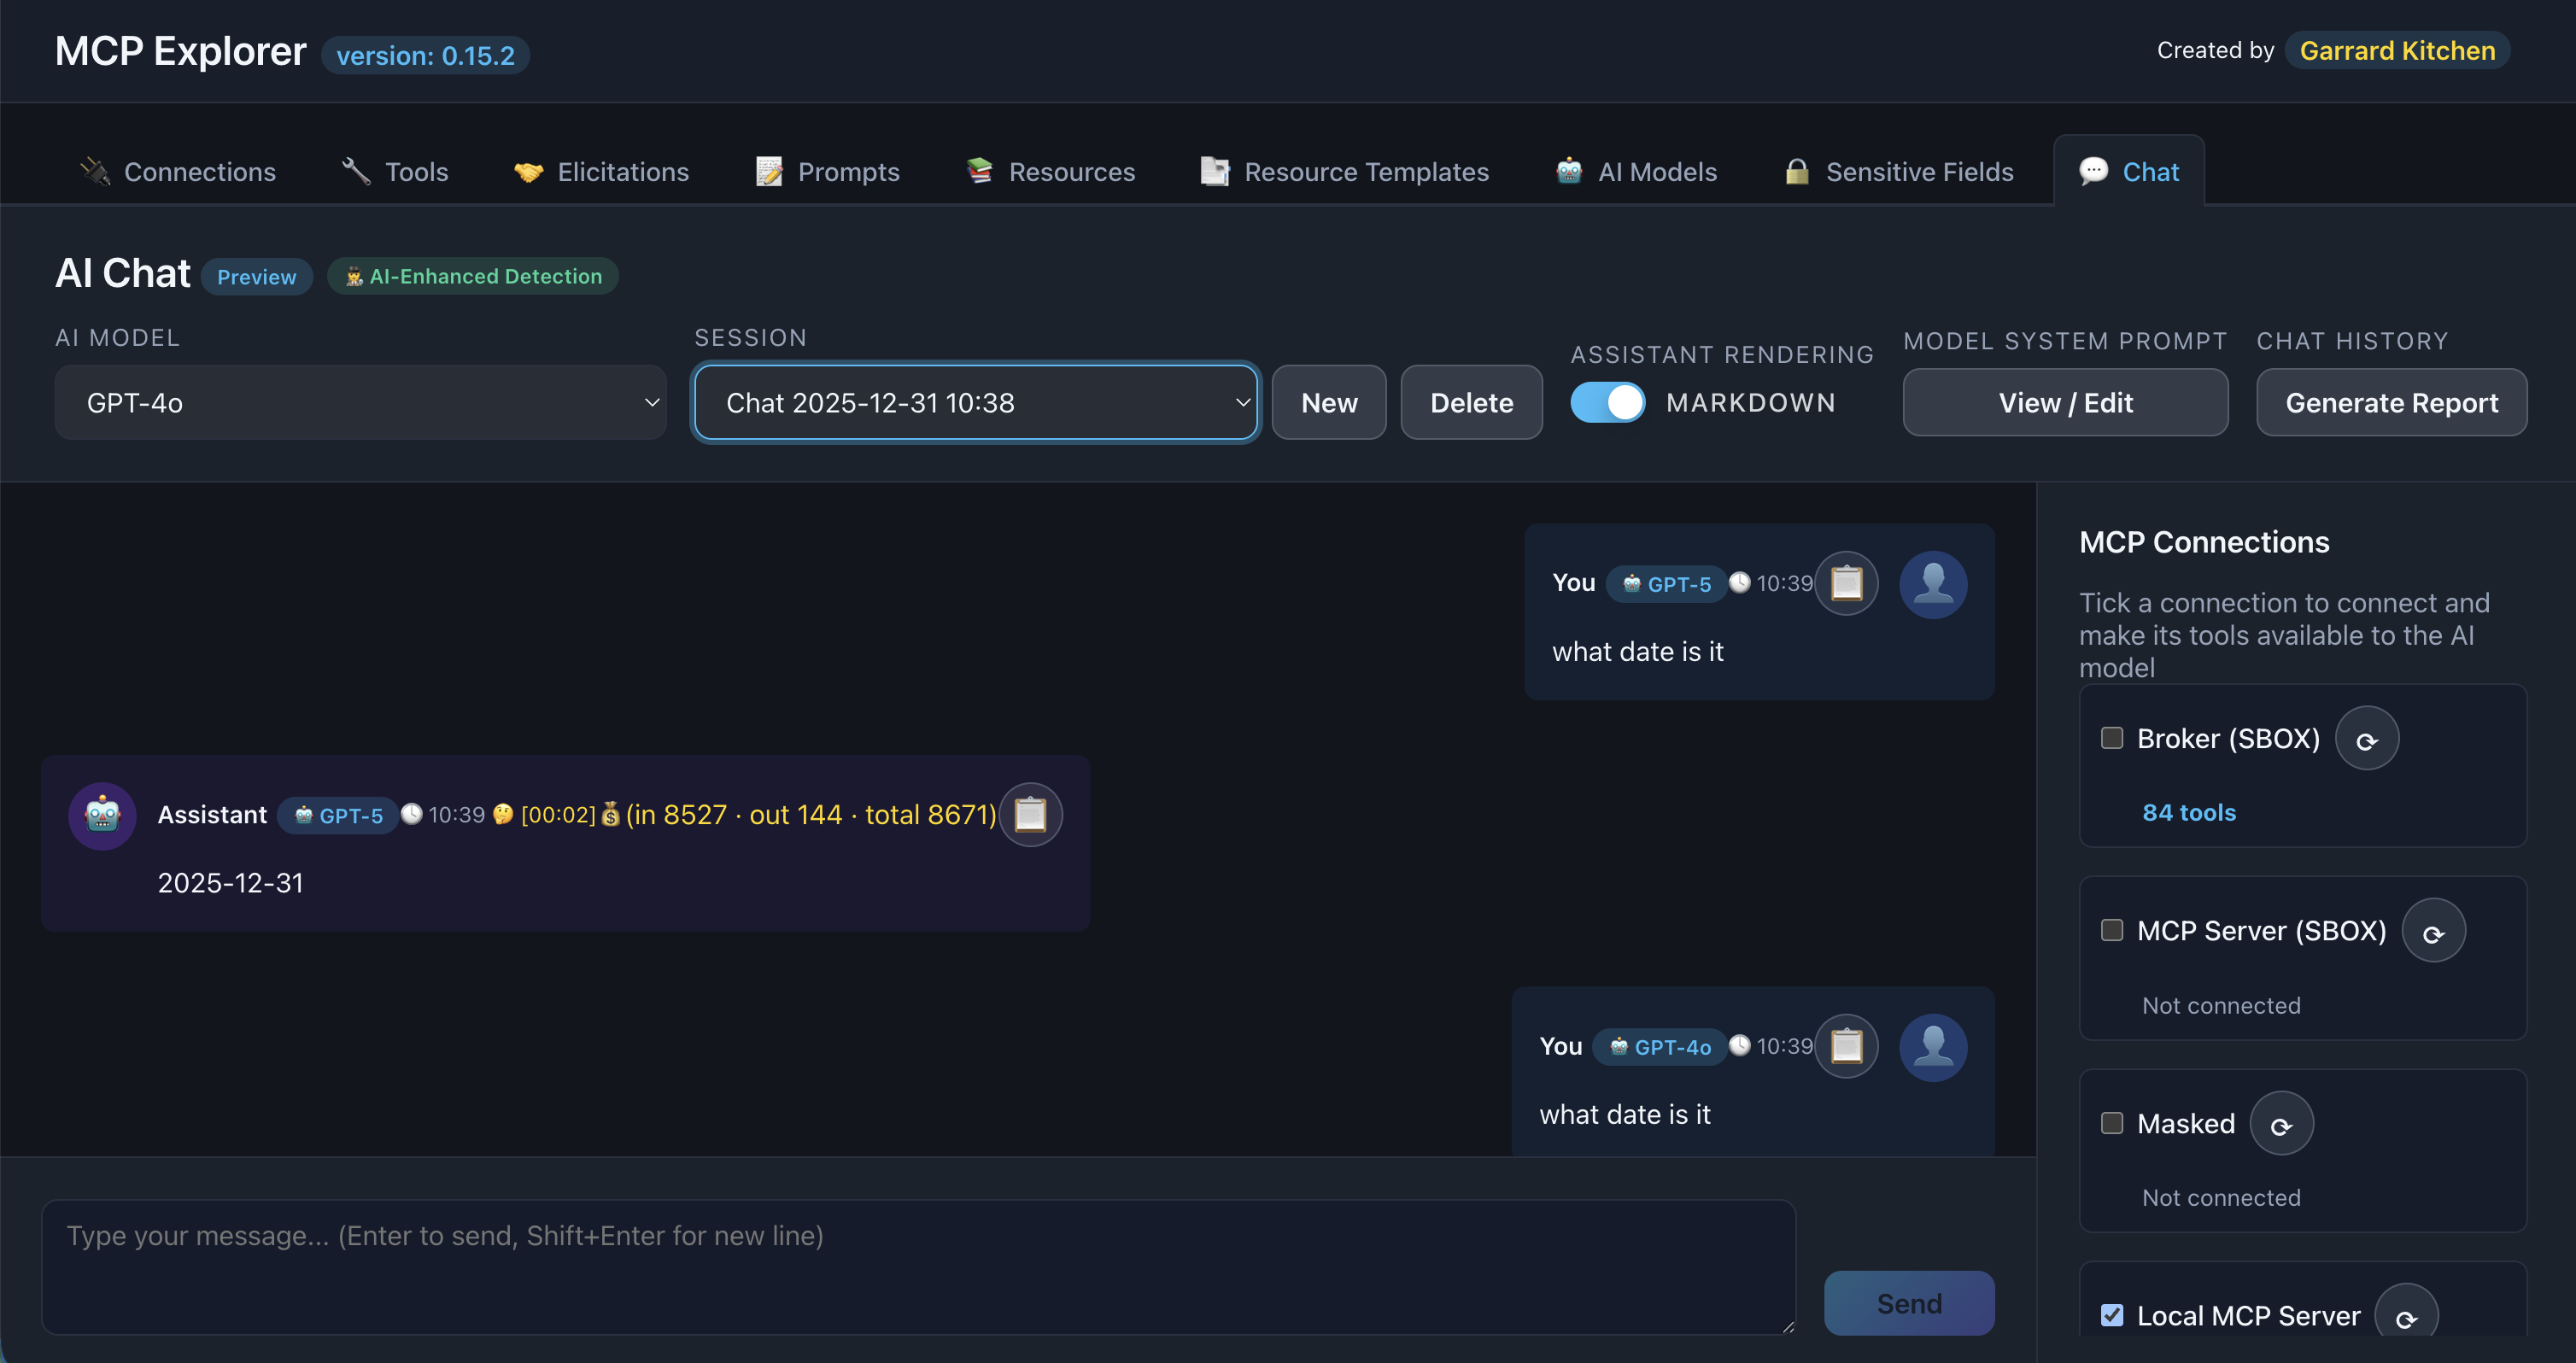Refresh the MCP Server (SBOX) connection
The width and height of the screenshot is (2576, 1363).
coord(2433,932)
